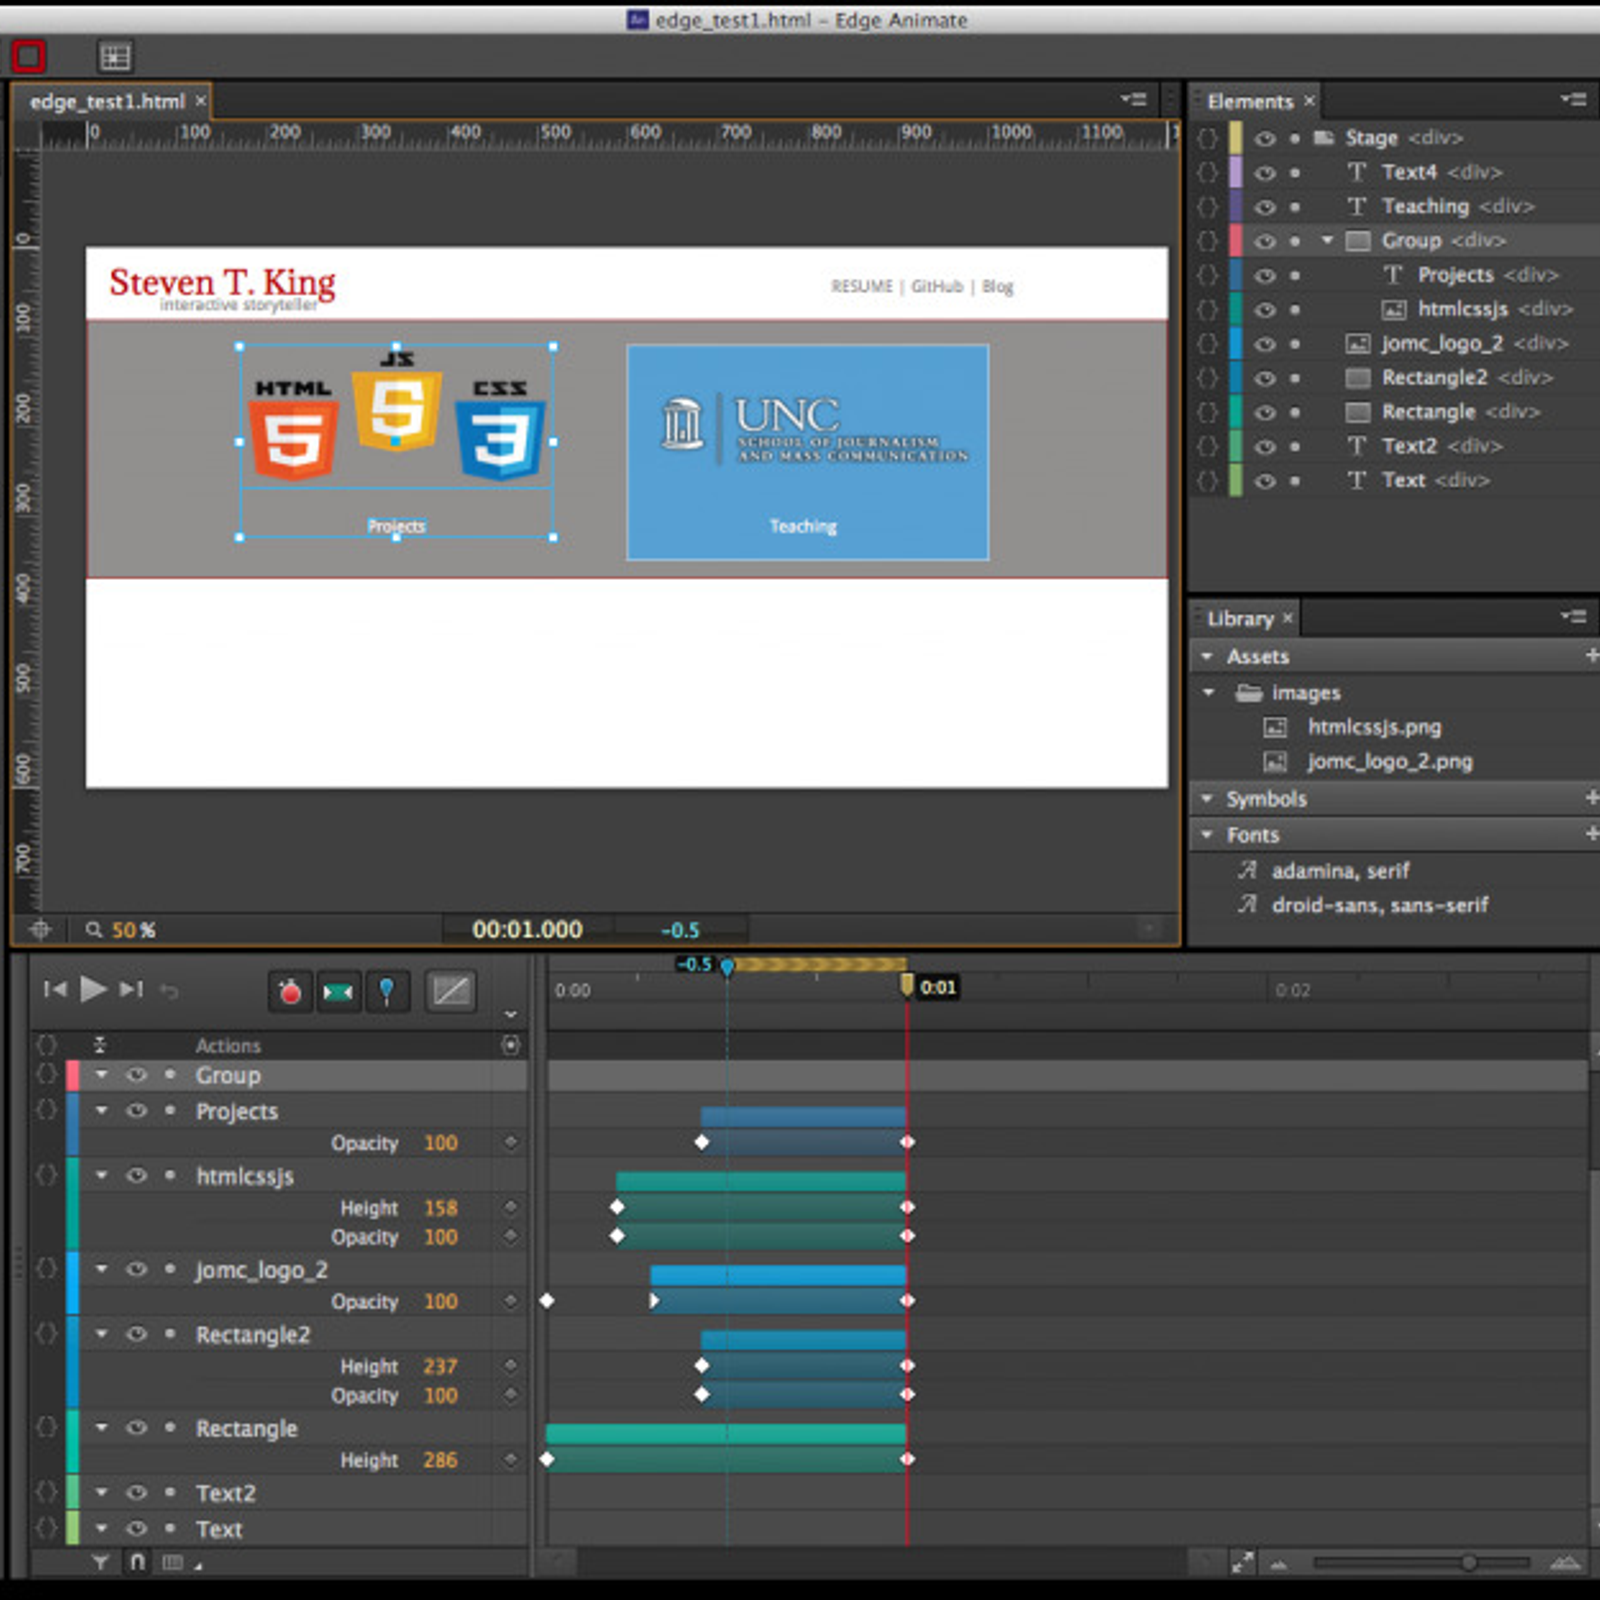
Task: Add a Height keyframe for htmlcssjs
Action: tap(511, 1207)
